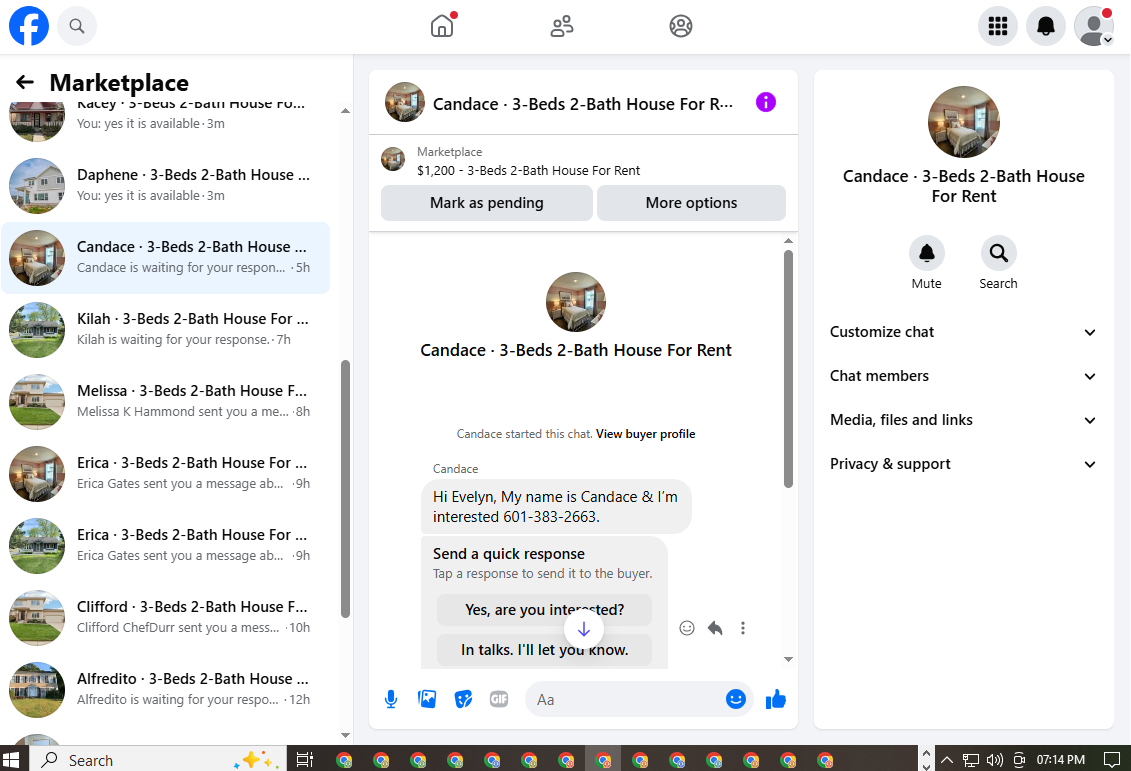Send quick response 'In talks. I'll let you know.'
The image size is (1131, 771).
click(x=545, y=650)
